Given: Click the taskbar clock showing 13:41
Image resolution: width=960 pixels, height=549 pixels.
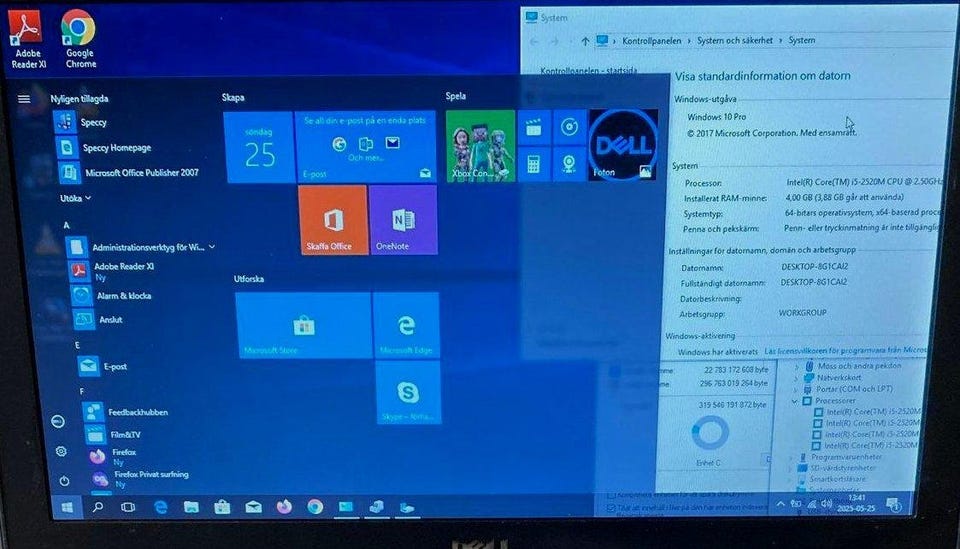Looking at the screenshot, I should [x=857, y=504].
